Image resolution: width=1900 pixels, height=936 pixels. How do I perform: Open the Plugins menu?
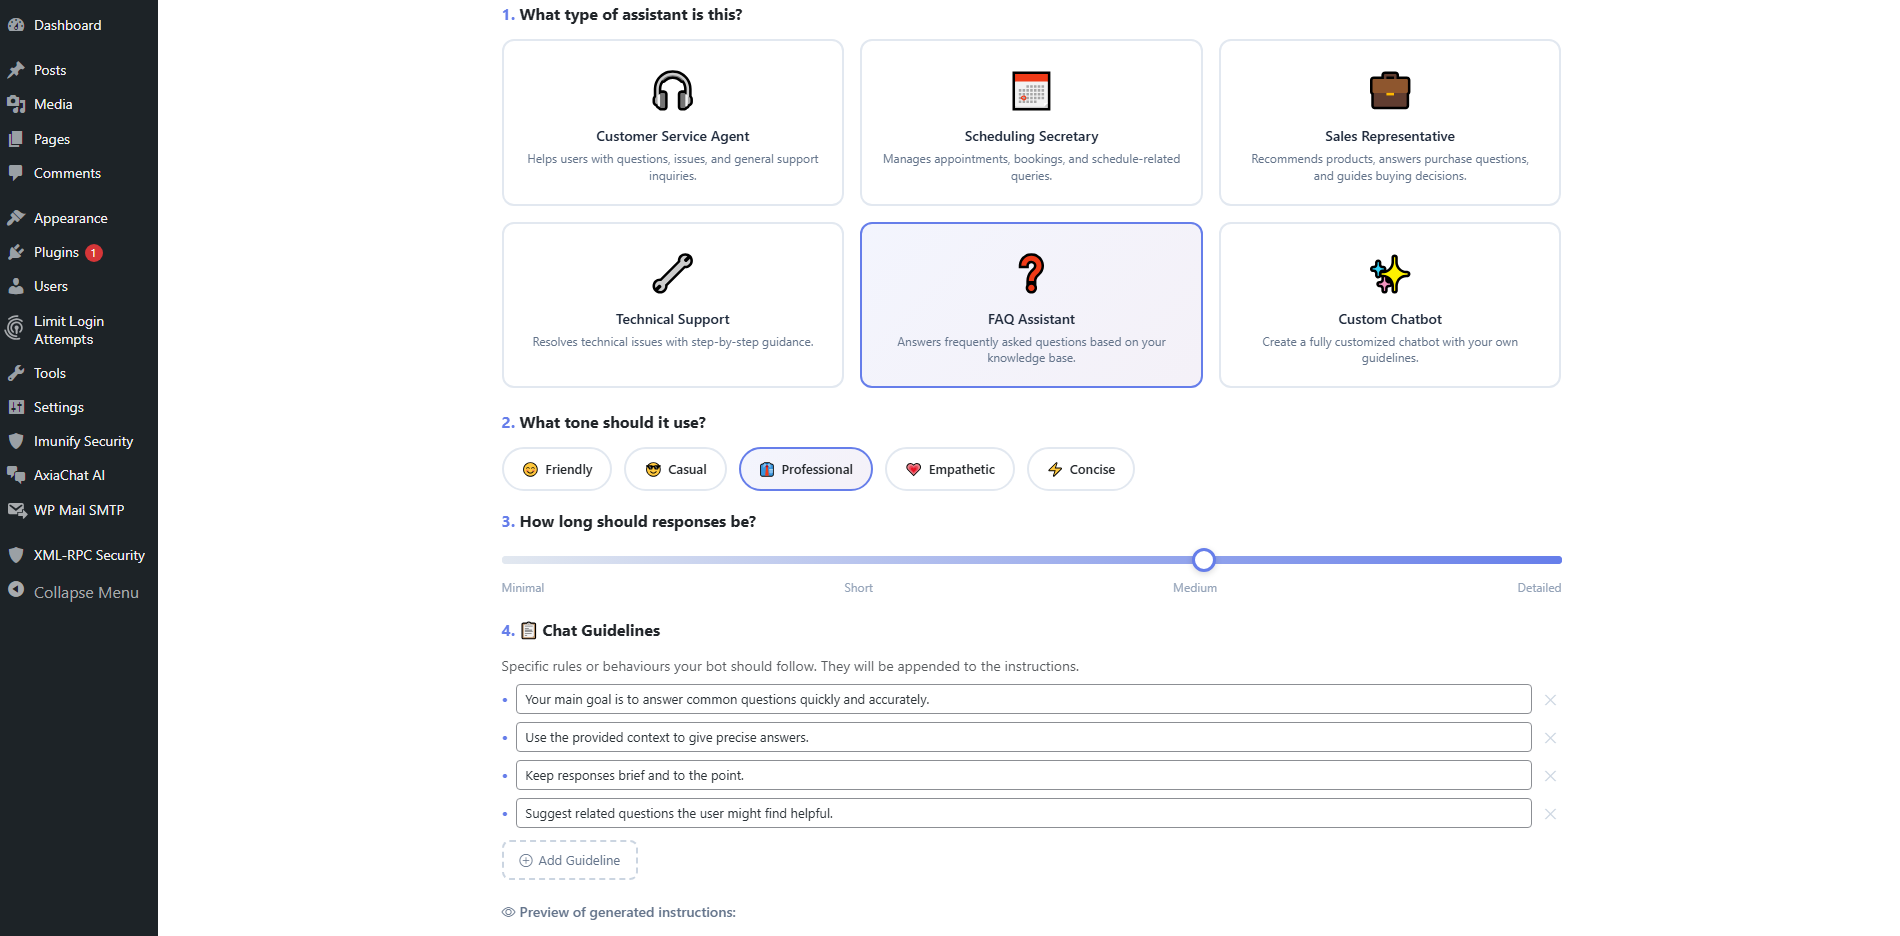tap(56, 252)
